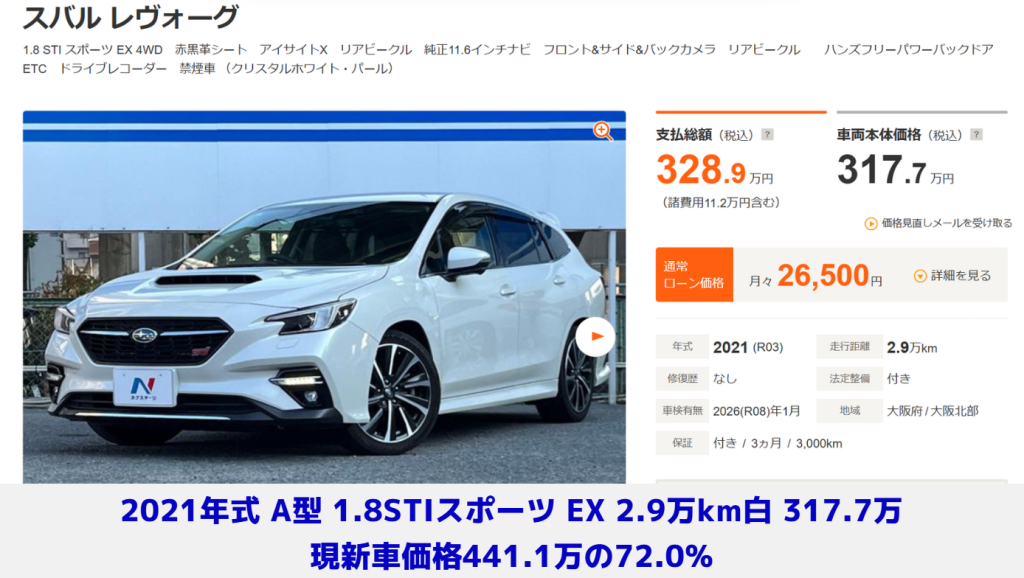
Task: Open help icon beside 車両本体価格
Action: click(976, 135)
